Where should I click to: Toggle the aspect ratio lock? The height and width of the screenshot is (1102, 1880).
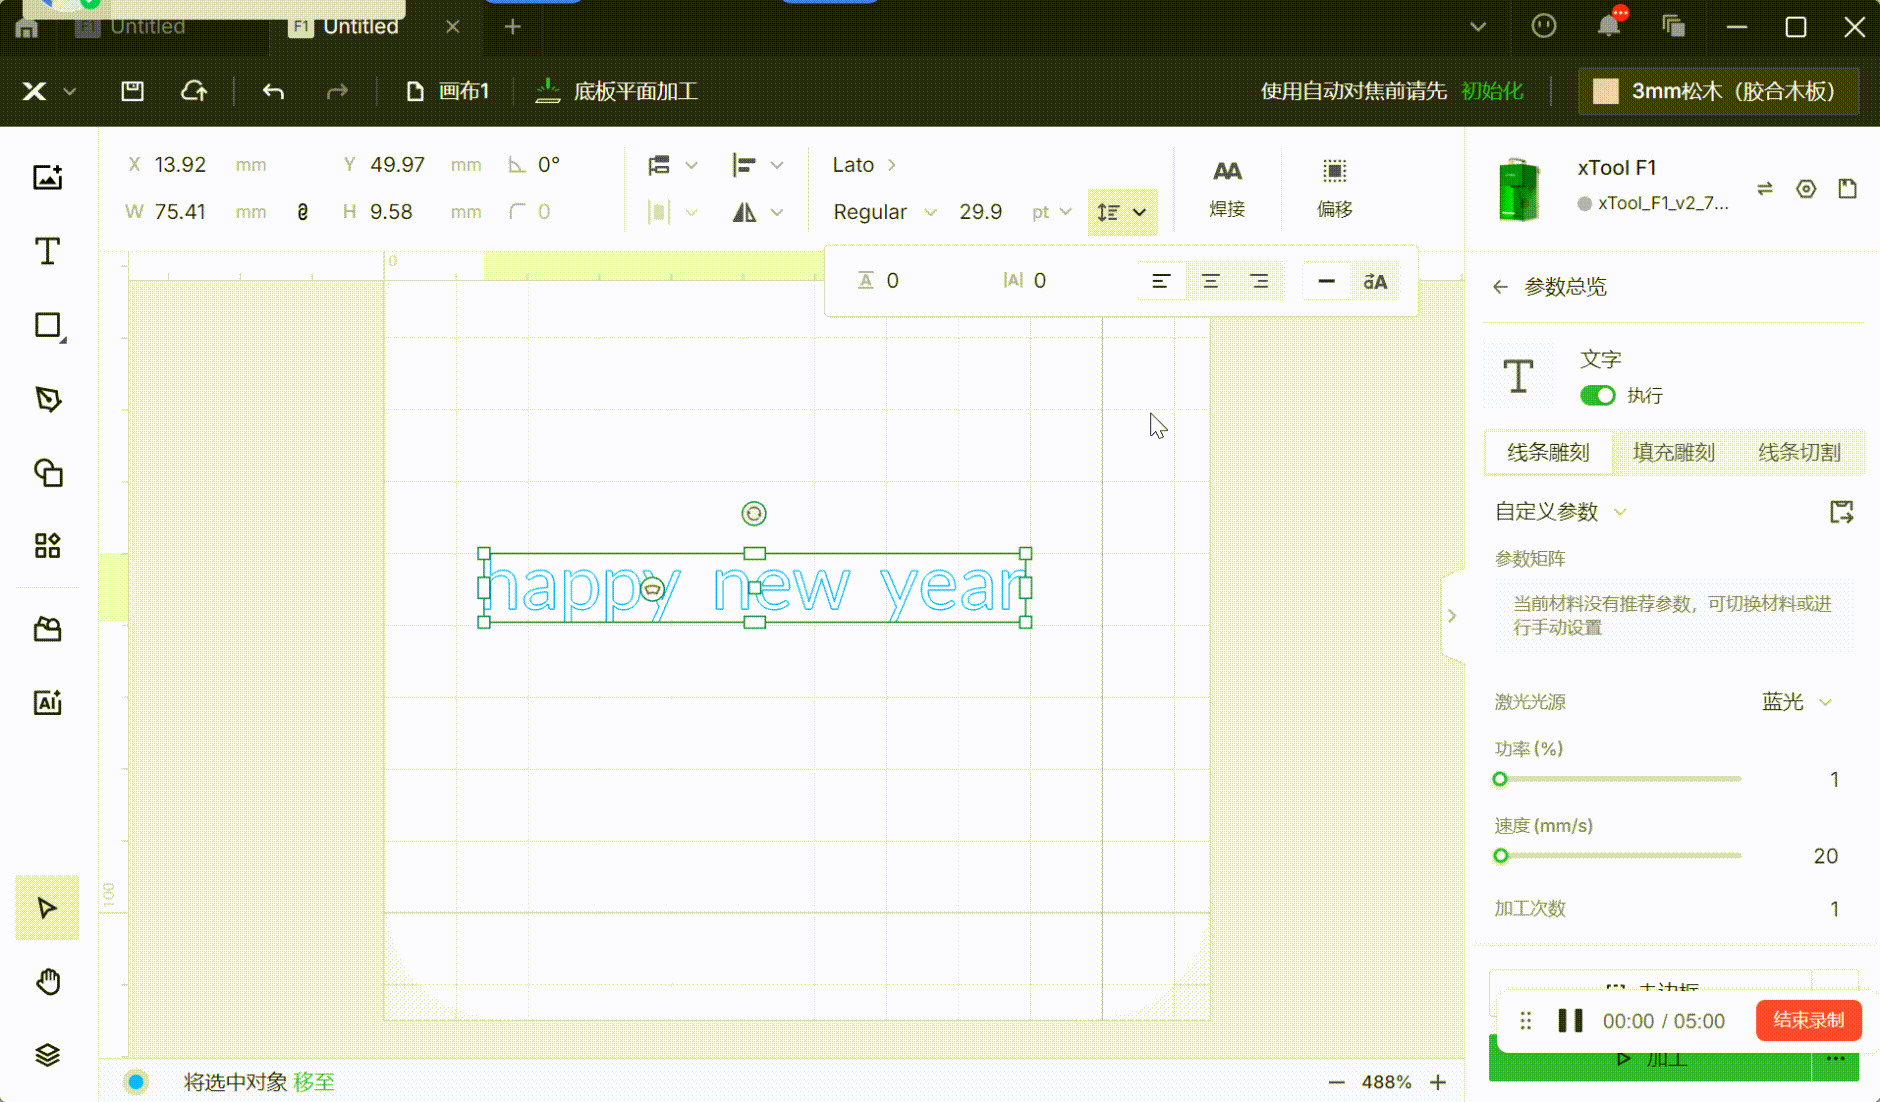[302, 212]
